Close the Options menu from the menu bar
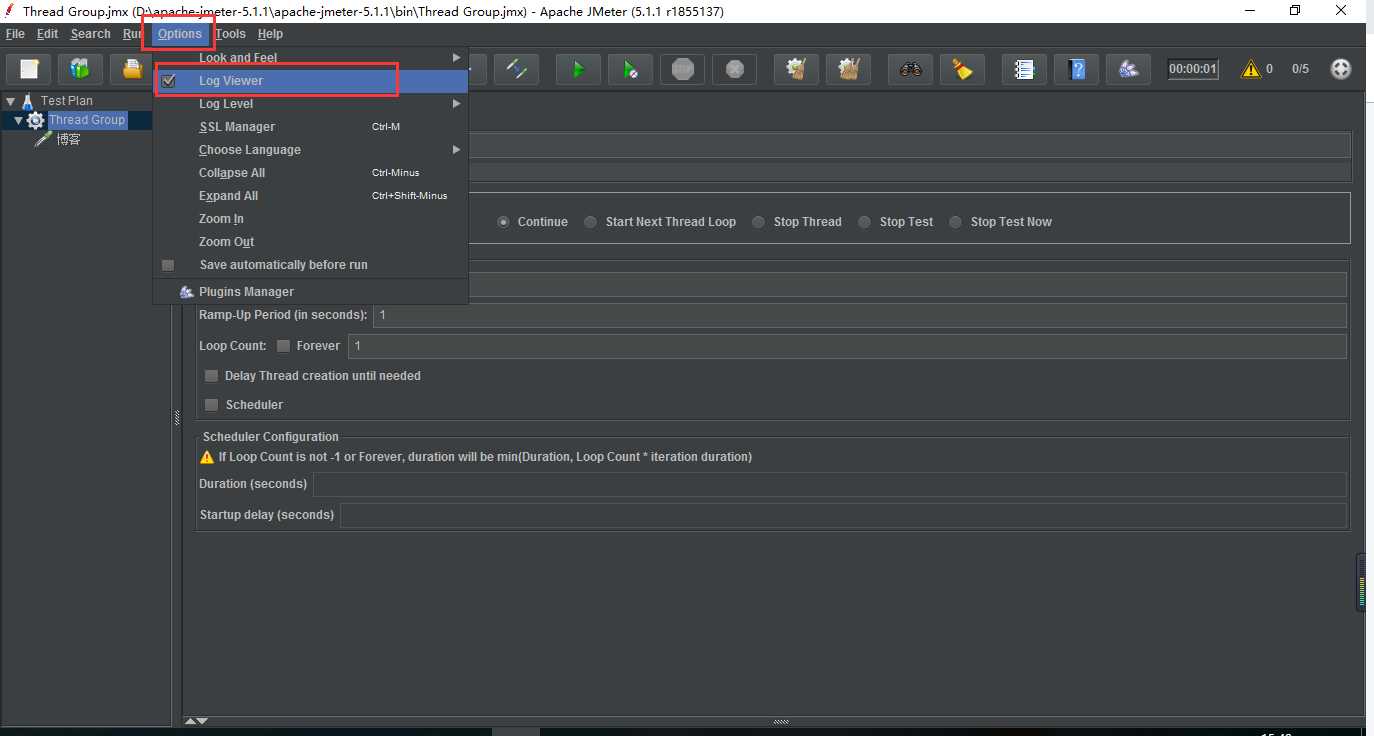The image size is (1374, 736). 180,34
